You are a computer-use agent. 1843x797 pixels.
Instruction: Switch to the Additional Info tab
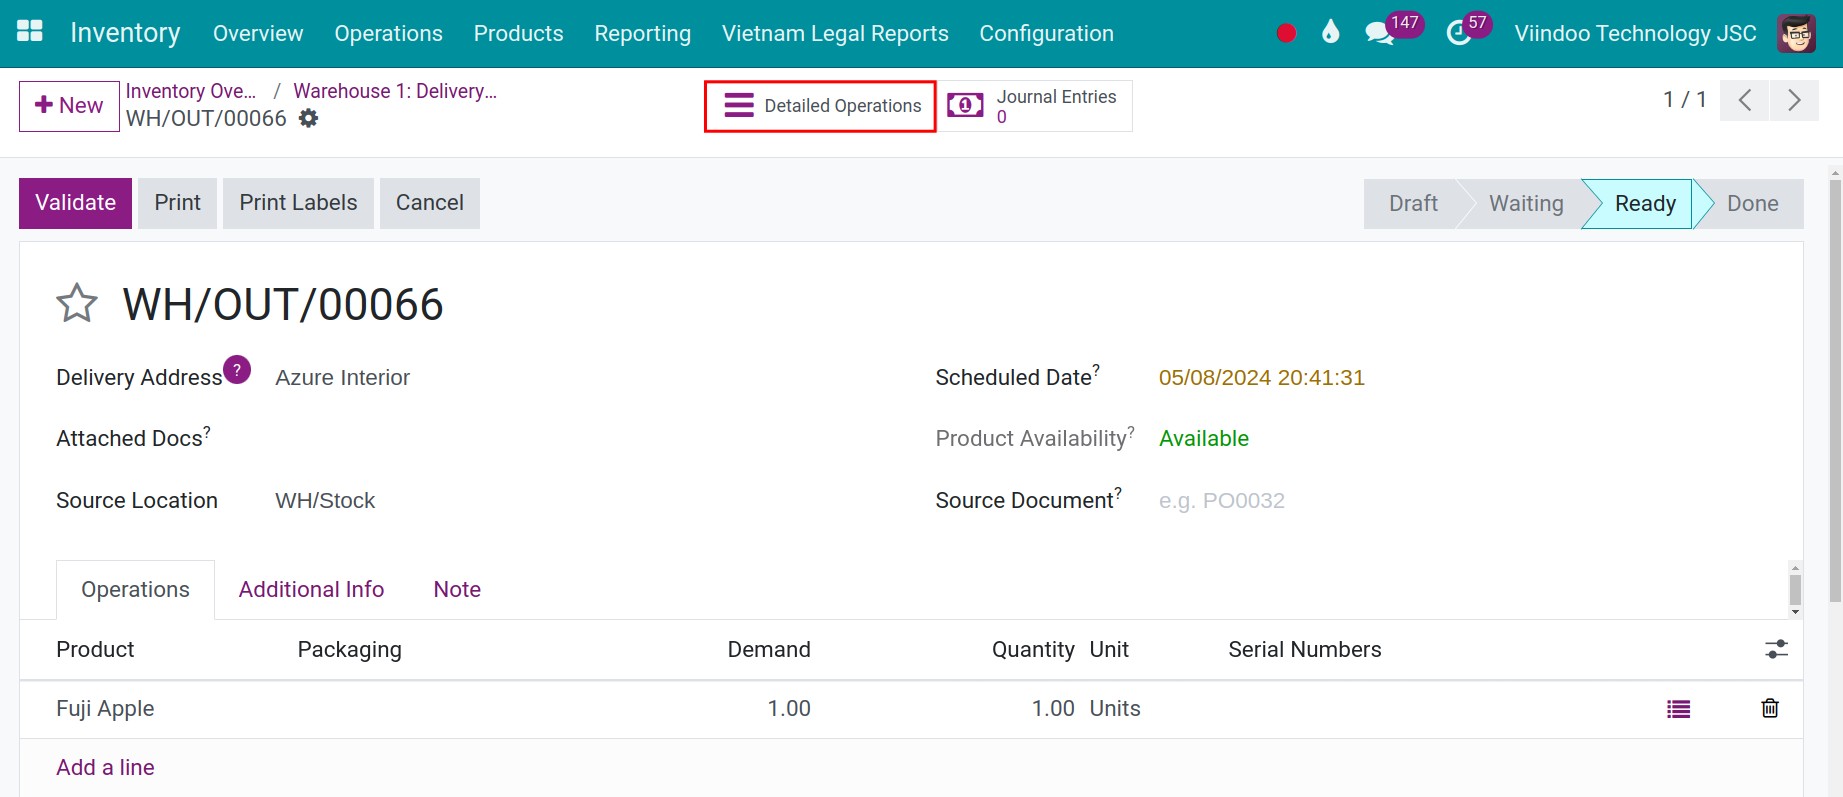311,590
